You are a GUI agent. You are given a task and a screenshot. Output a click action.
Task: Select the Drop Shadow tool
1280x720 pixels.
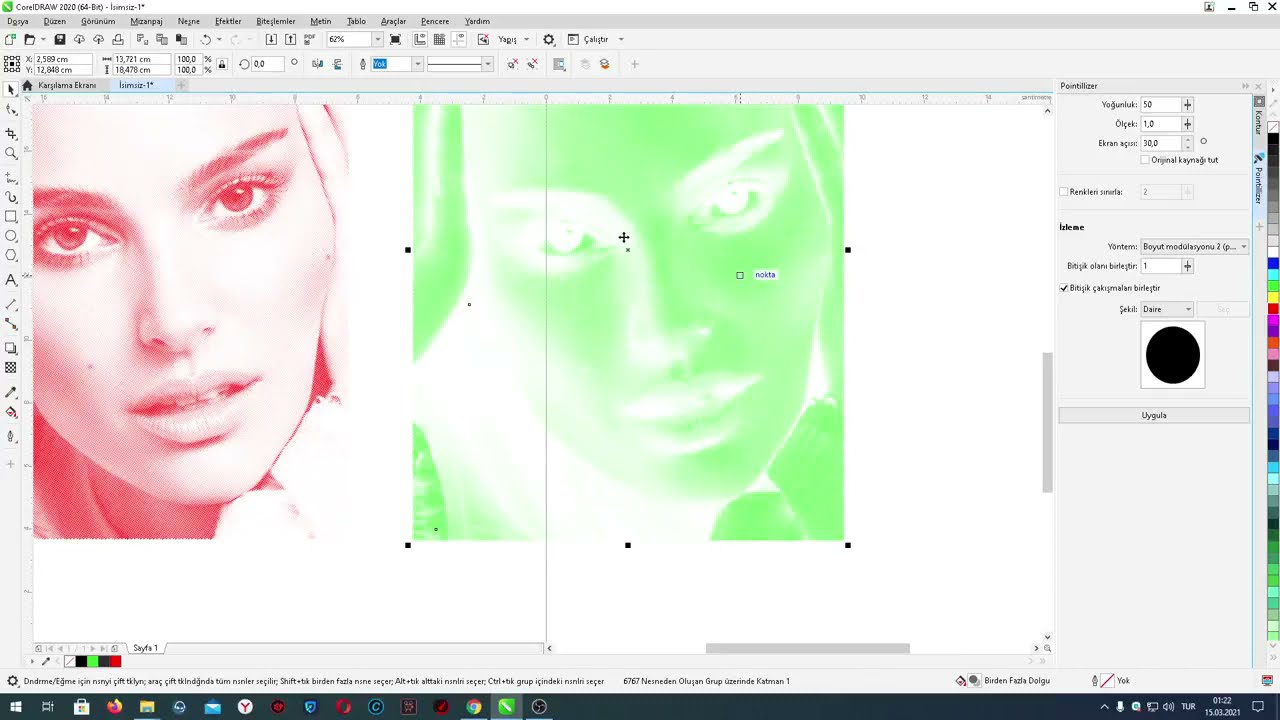pos(11,348)
